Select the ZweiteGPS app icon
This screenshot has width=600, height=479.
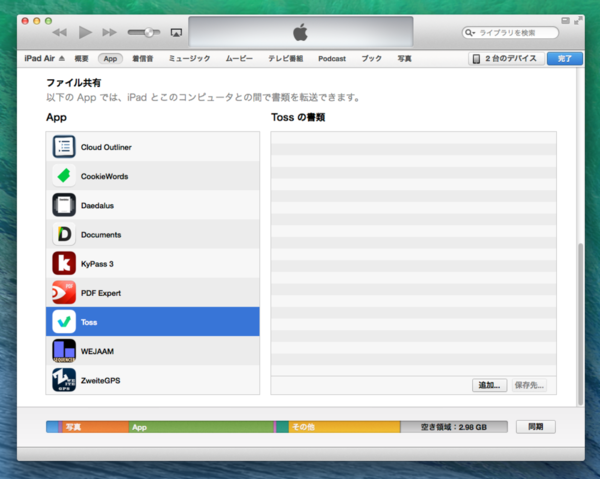[x=64, y=380]
